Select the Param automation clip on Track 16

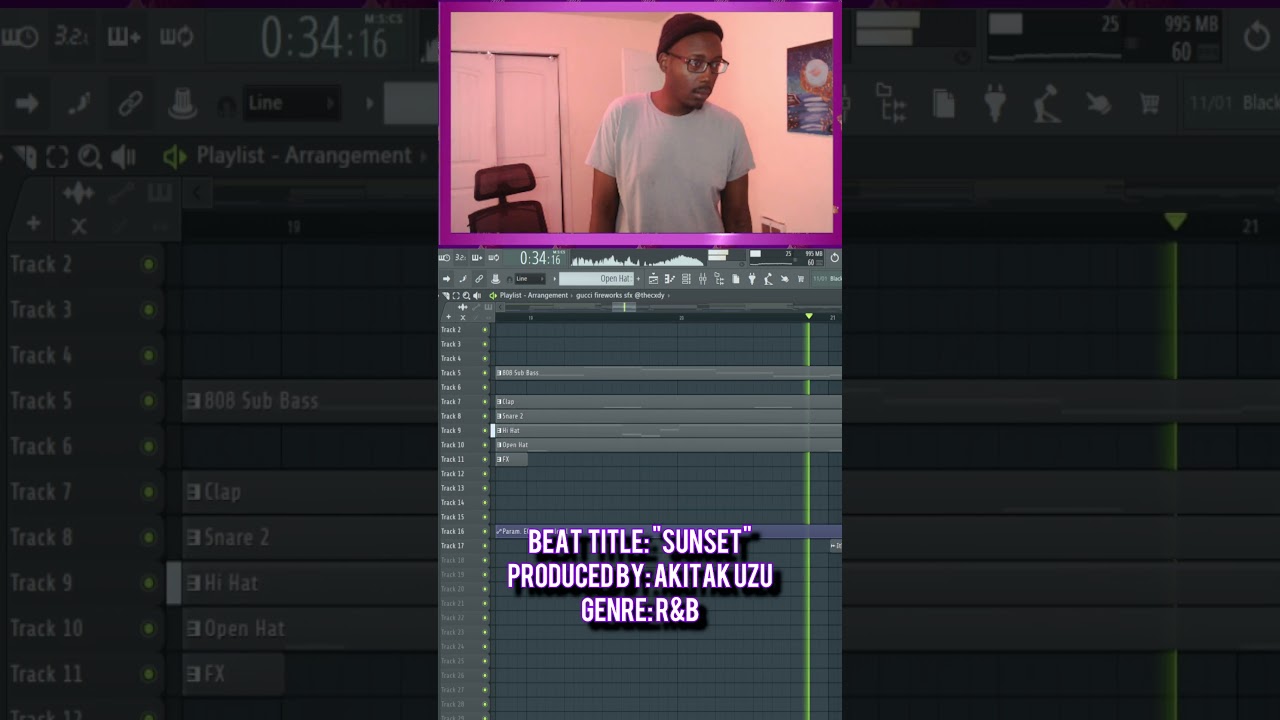[x=668, y=531]
